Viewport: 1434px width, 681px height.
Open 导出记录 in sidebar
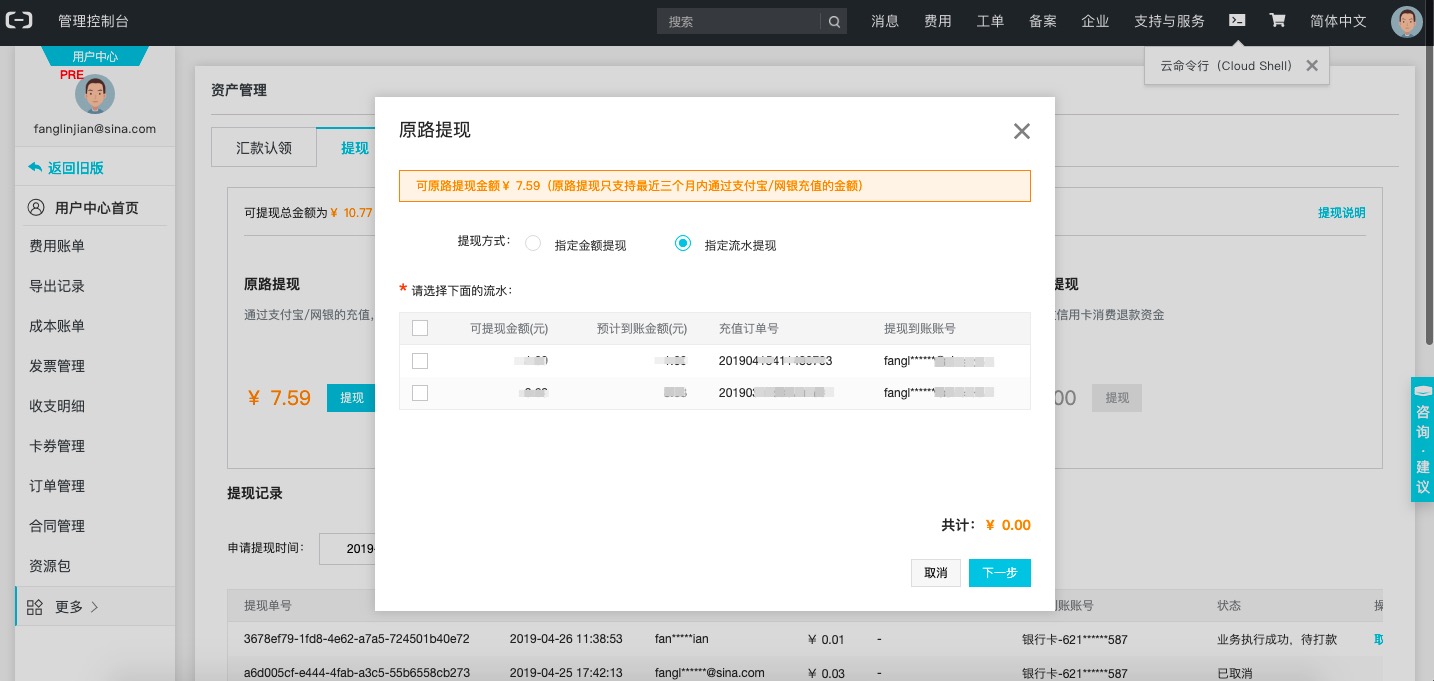(57, 286)
